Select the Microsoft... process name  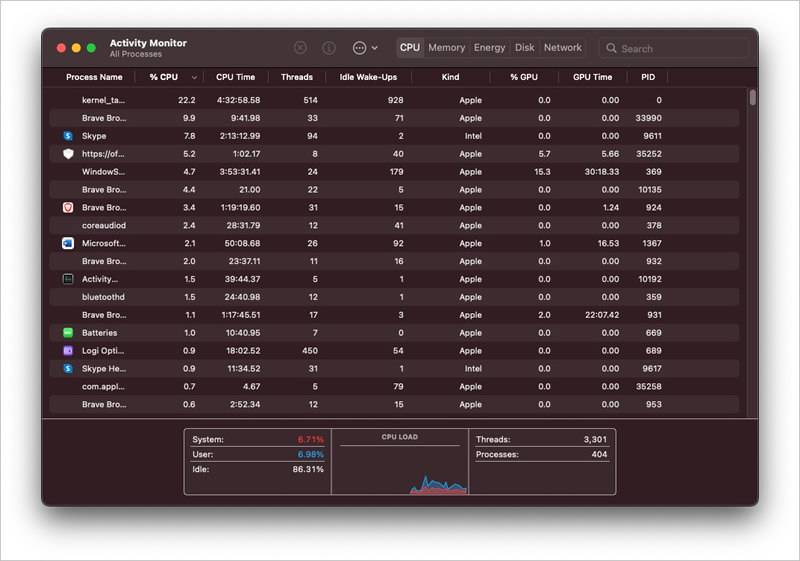pos(104,243)
